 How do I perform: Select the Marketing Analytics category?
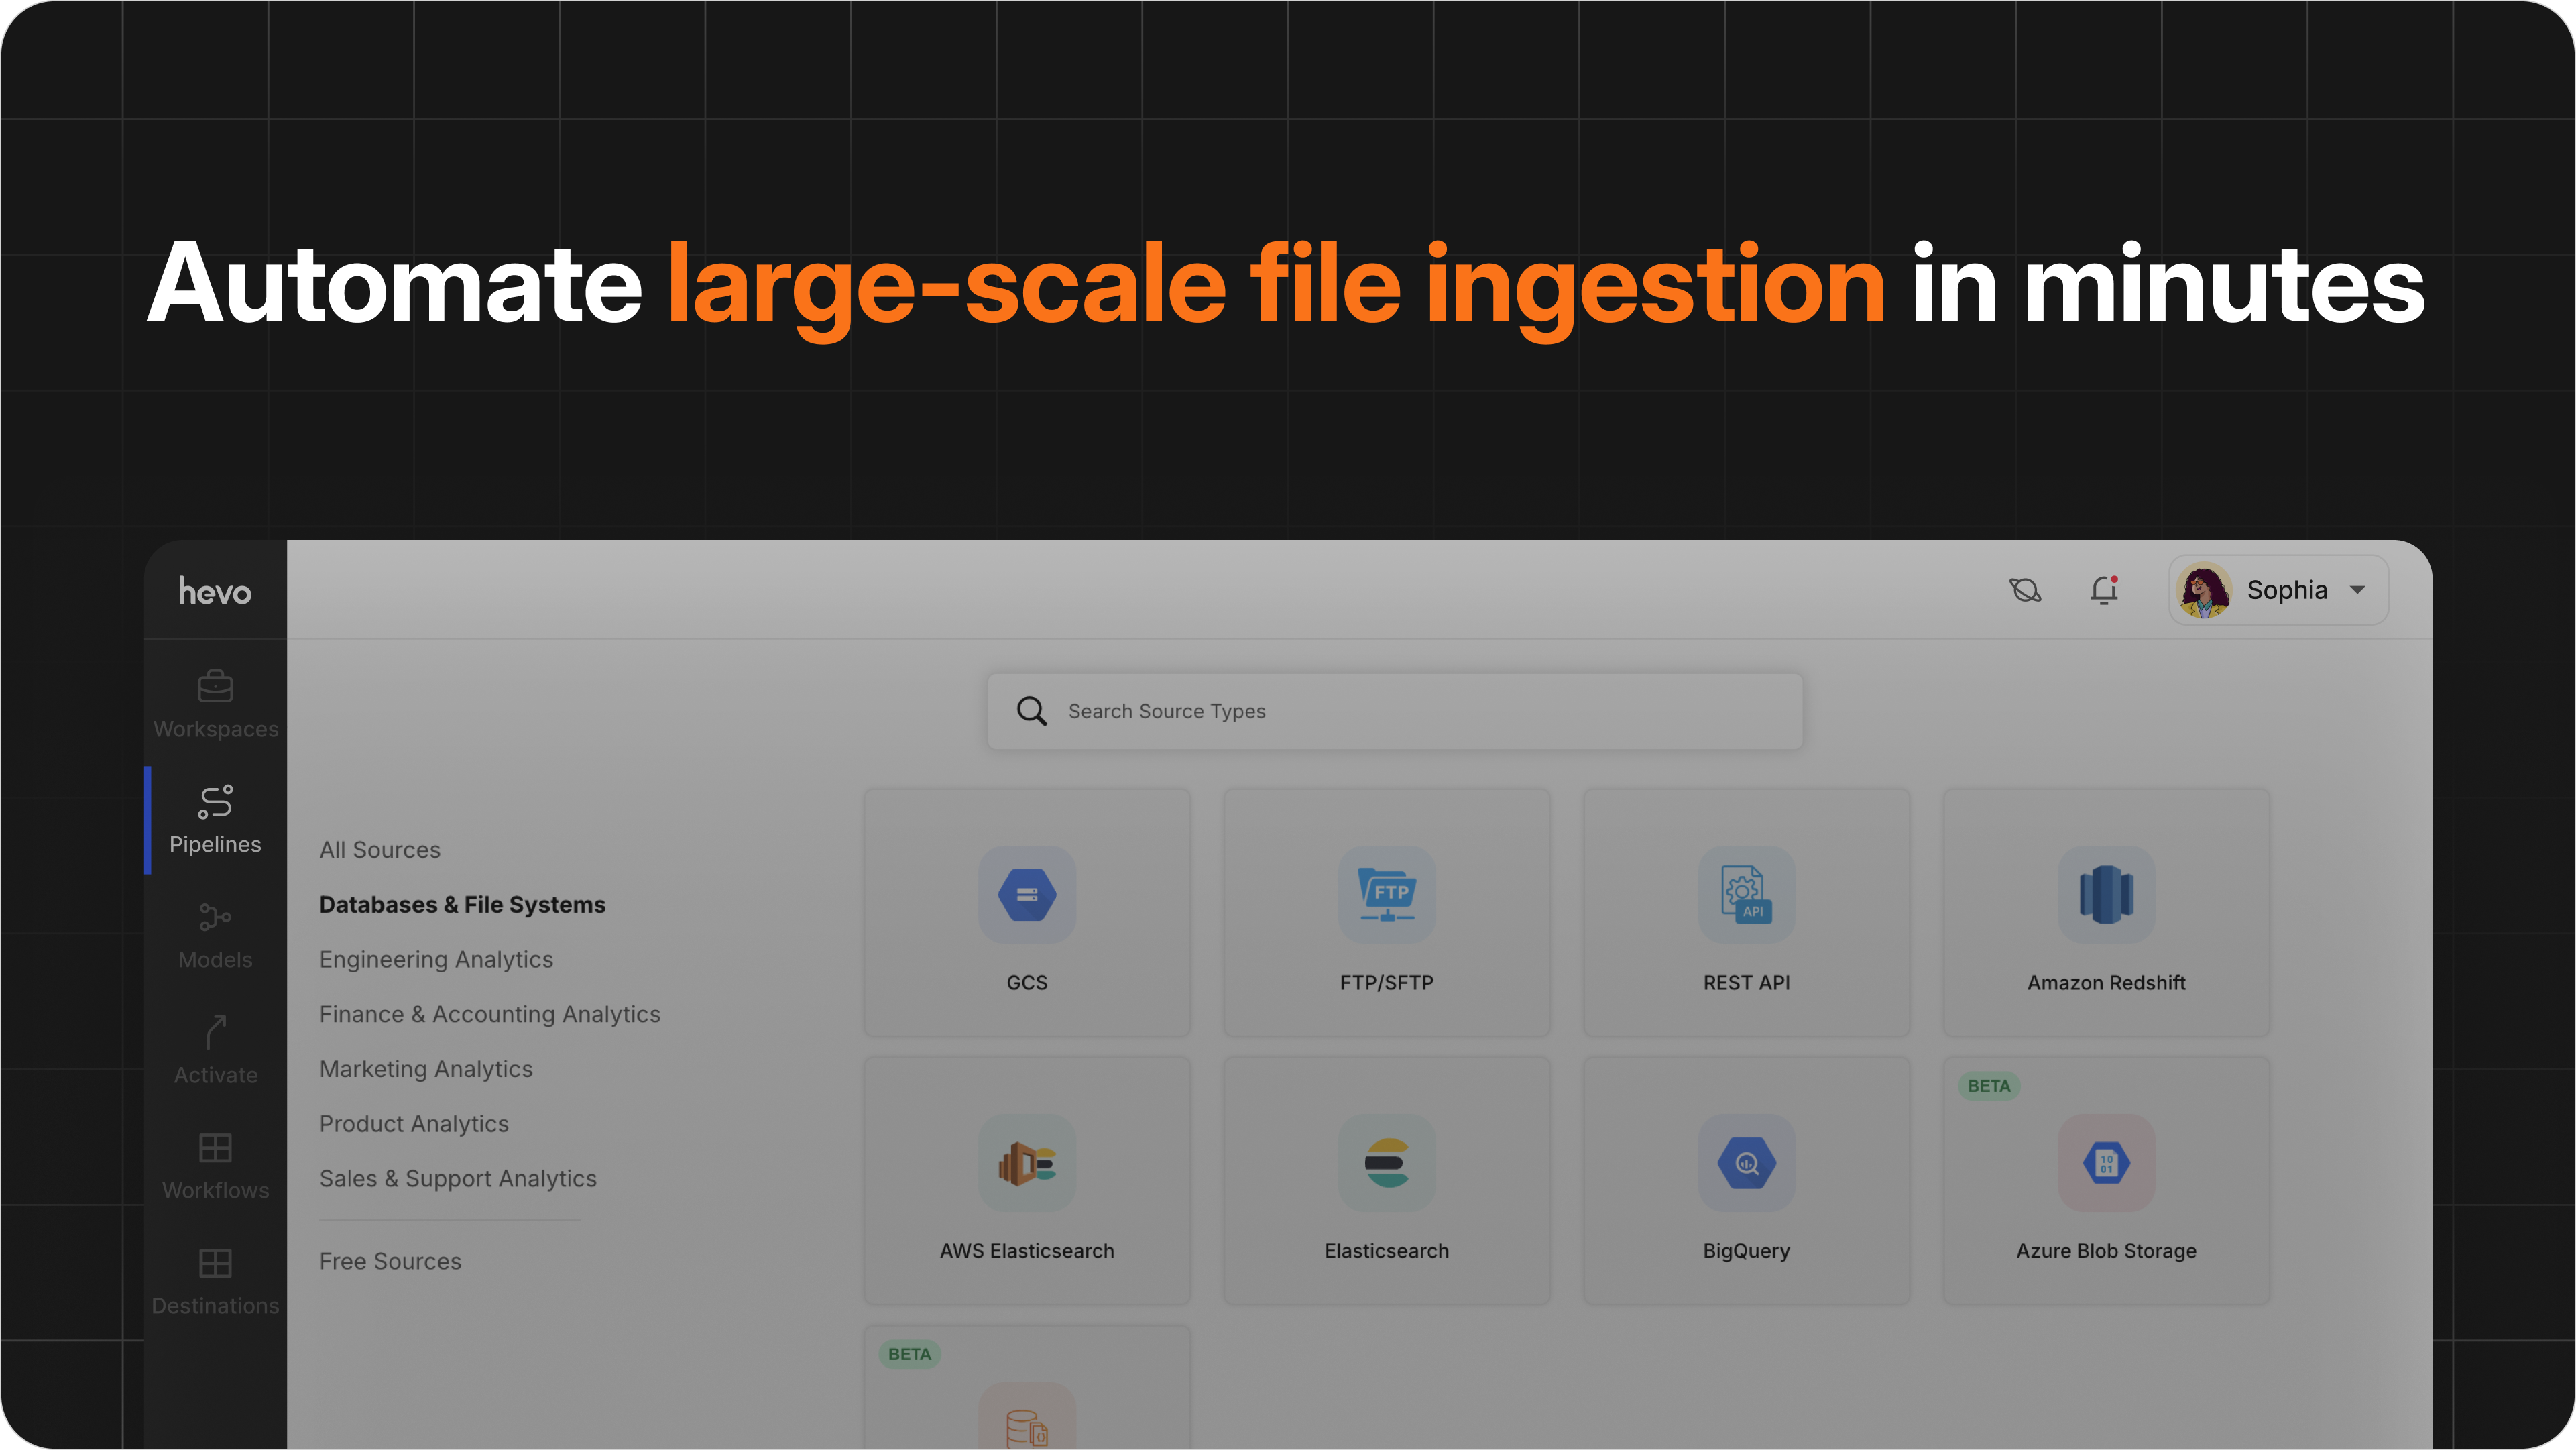425,1068
